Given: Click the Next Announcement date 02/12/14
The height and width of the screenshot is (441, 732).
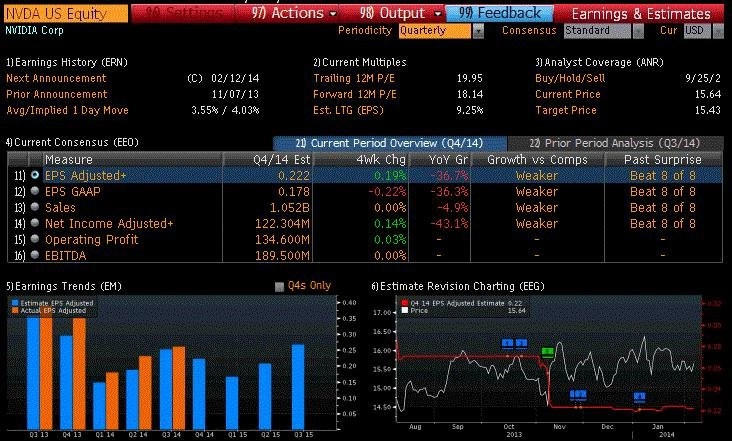Looking at the screenshot, I should (235, 78).
